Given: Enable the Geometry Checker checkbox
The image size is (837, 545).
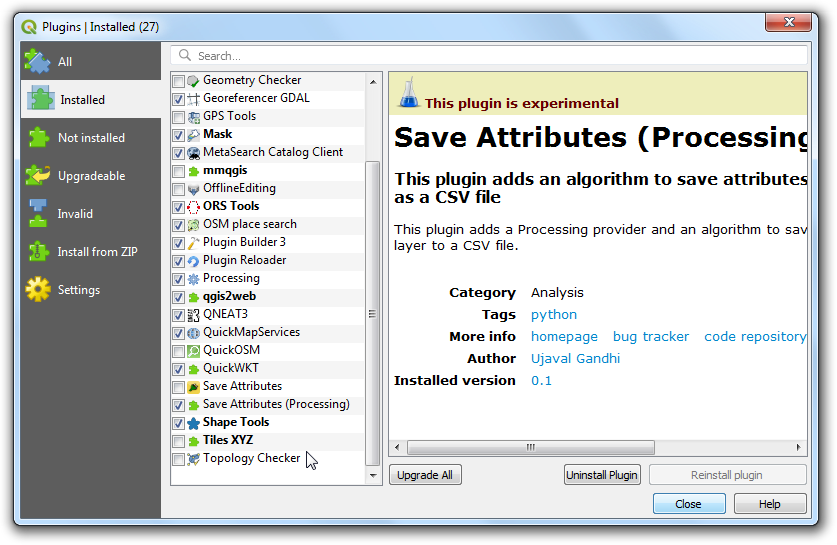Looking at the screenshot, I should click(x=178, y=81).
